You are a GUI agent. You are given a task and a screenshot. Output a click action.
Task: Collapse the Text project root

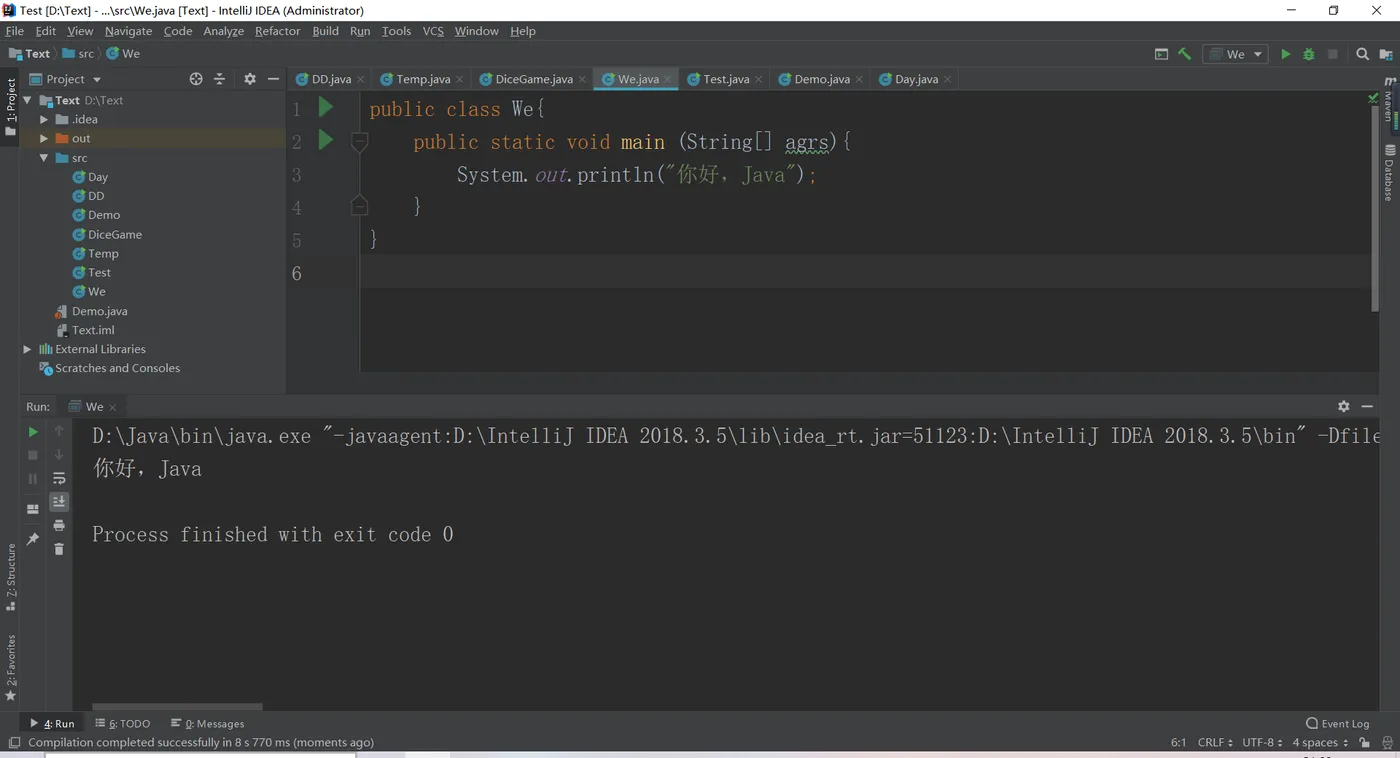27,100
